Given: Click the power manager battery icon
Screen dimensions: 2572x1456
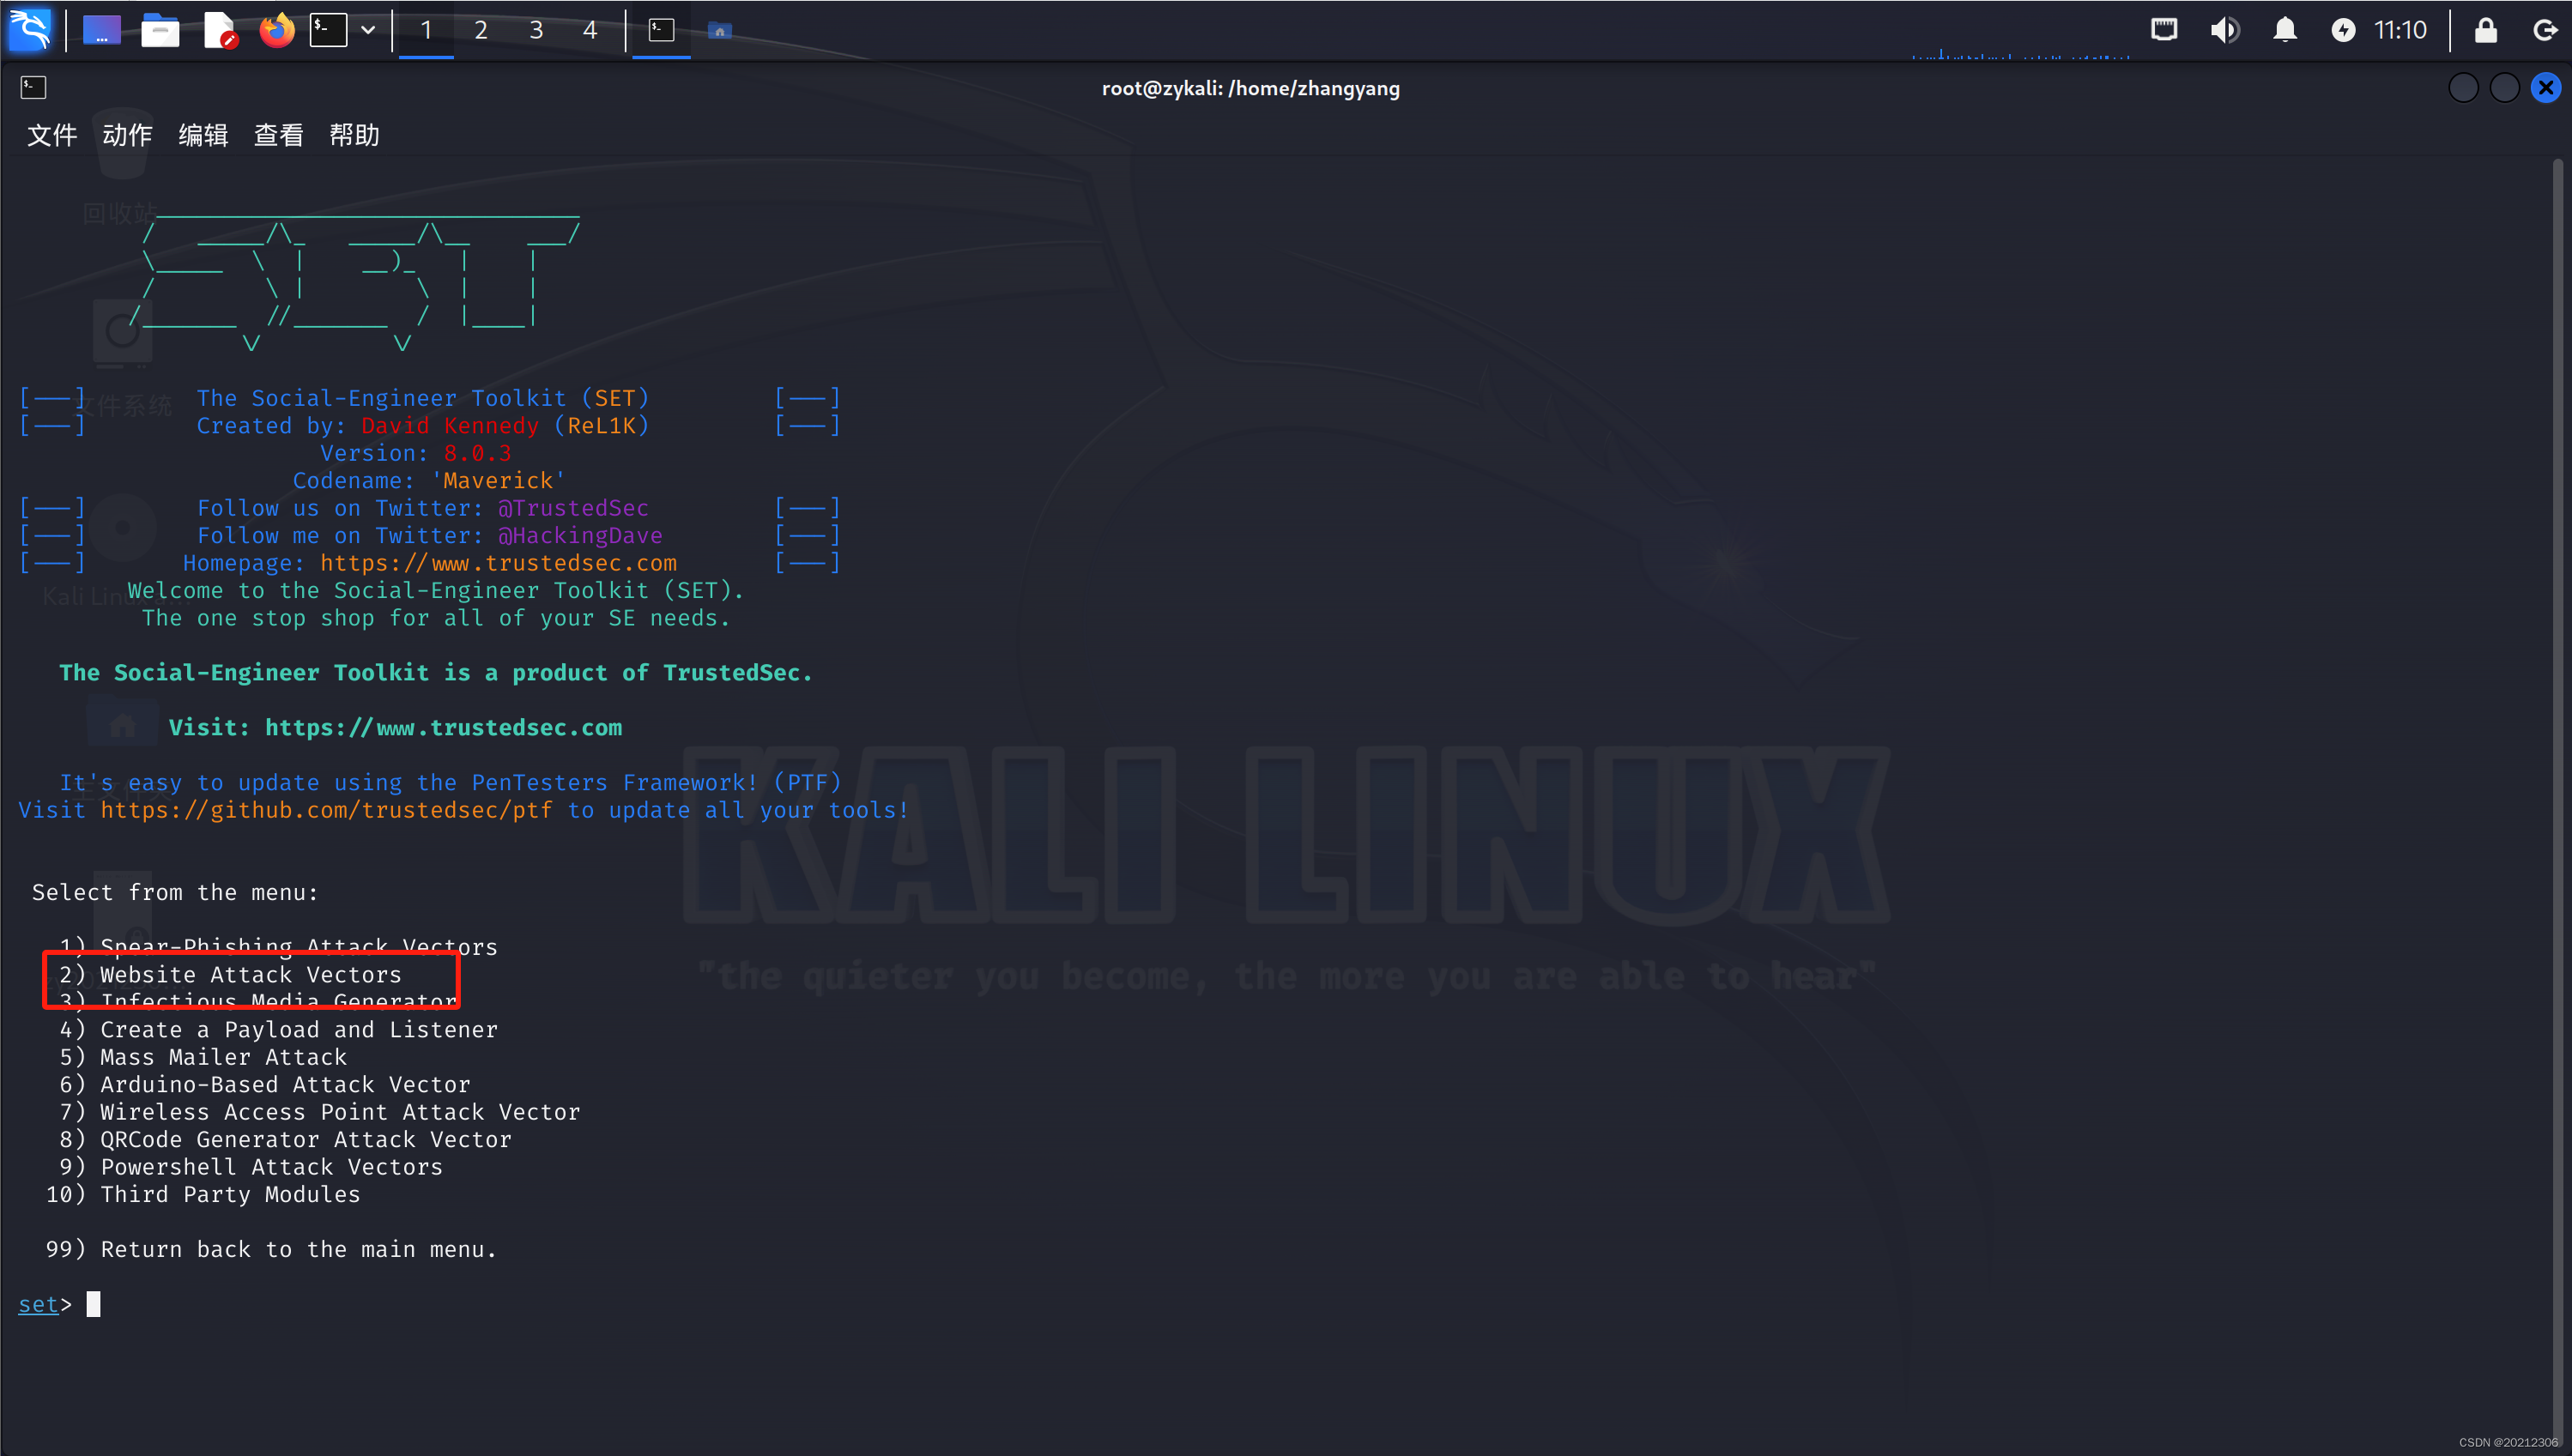Looking at the screenshot, I should [x=2343, y=30].
